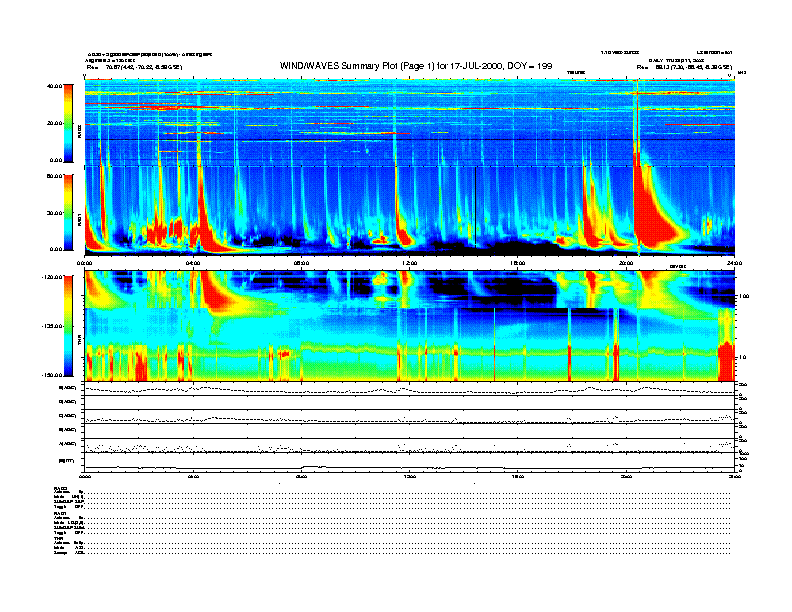The height and width of the screenshot is (612, 792).
Task: Click the RAD2 color scale bar topped by 40.00
Action: [x=68, y=123]
